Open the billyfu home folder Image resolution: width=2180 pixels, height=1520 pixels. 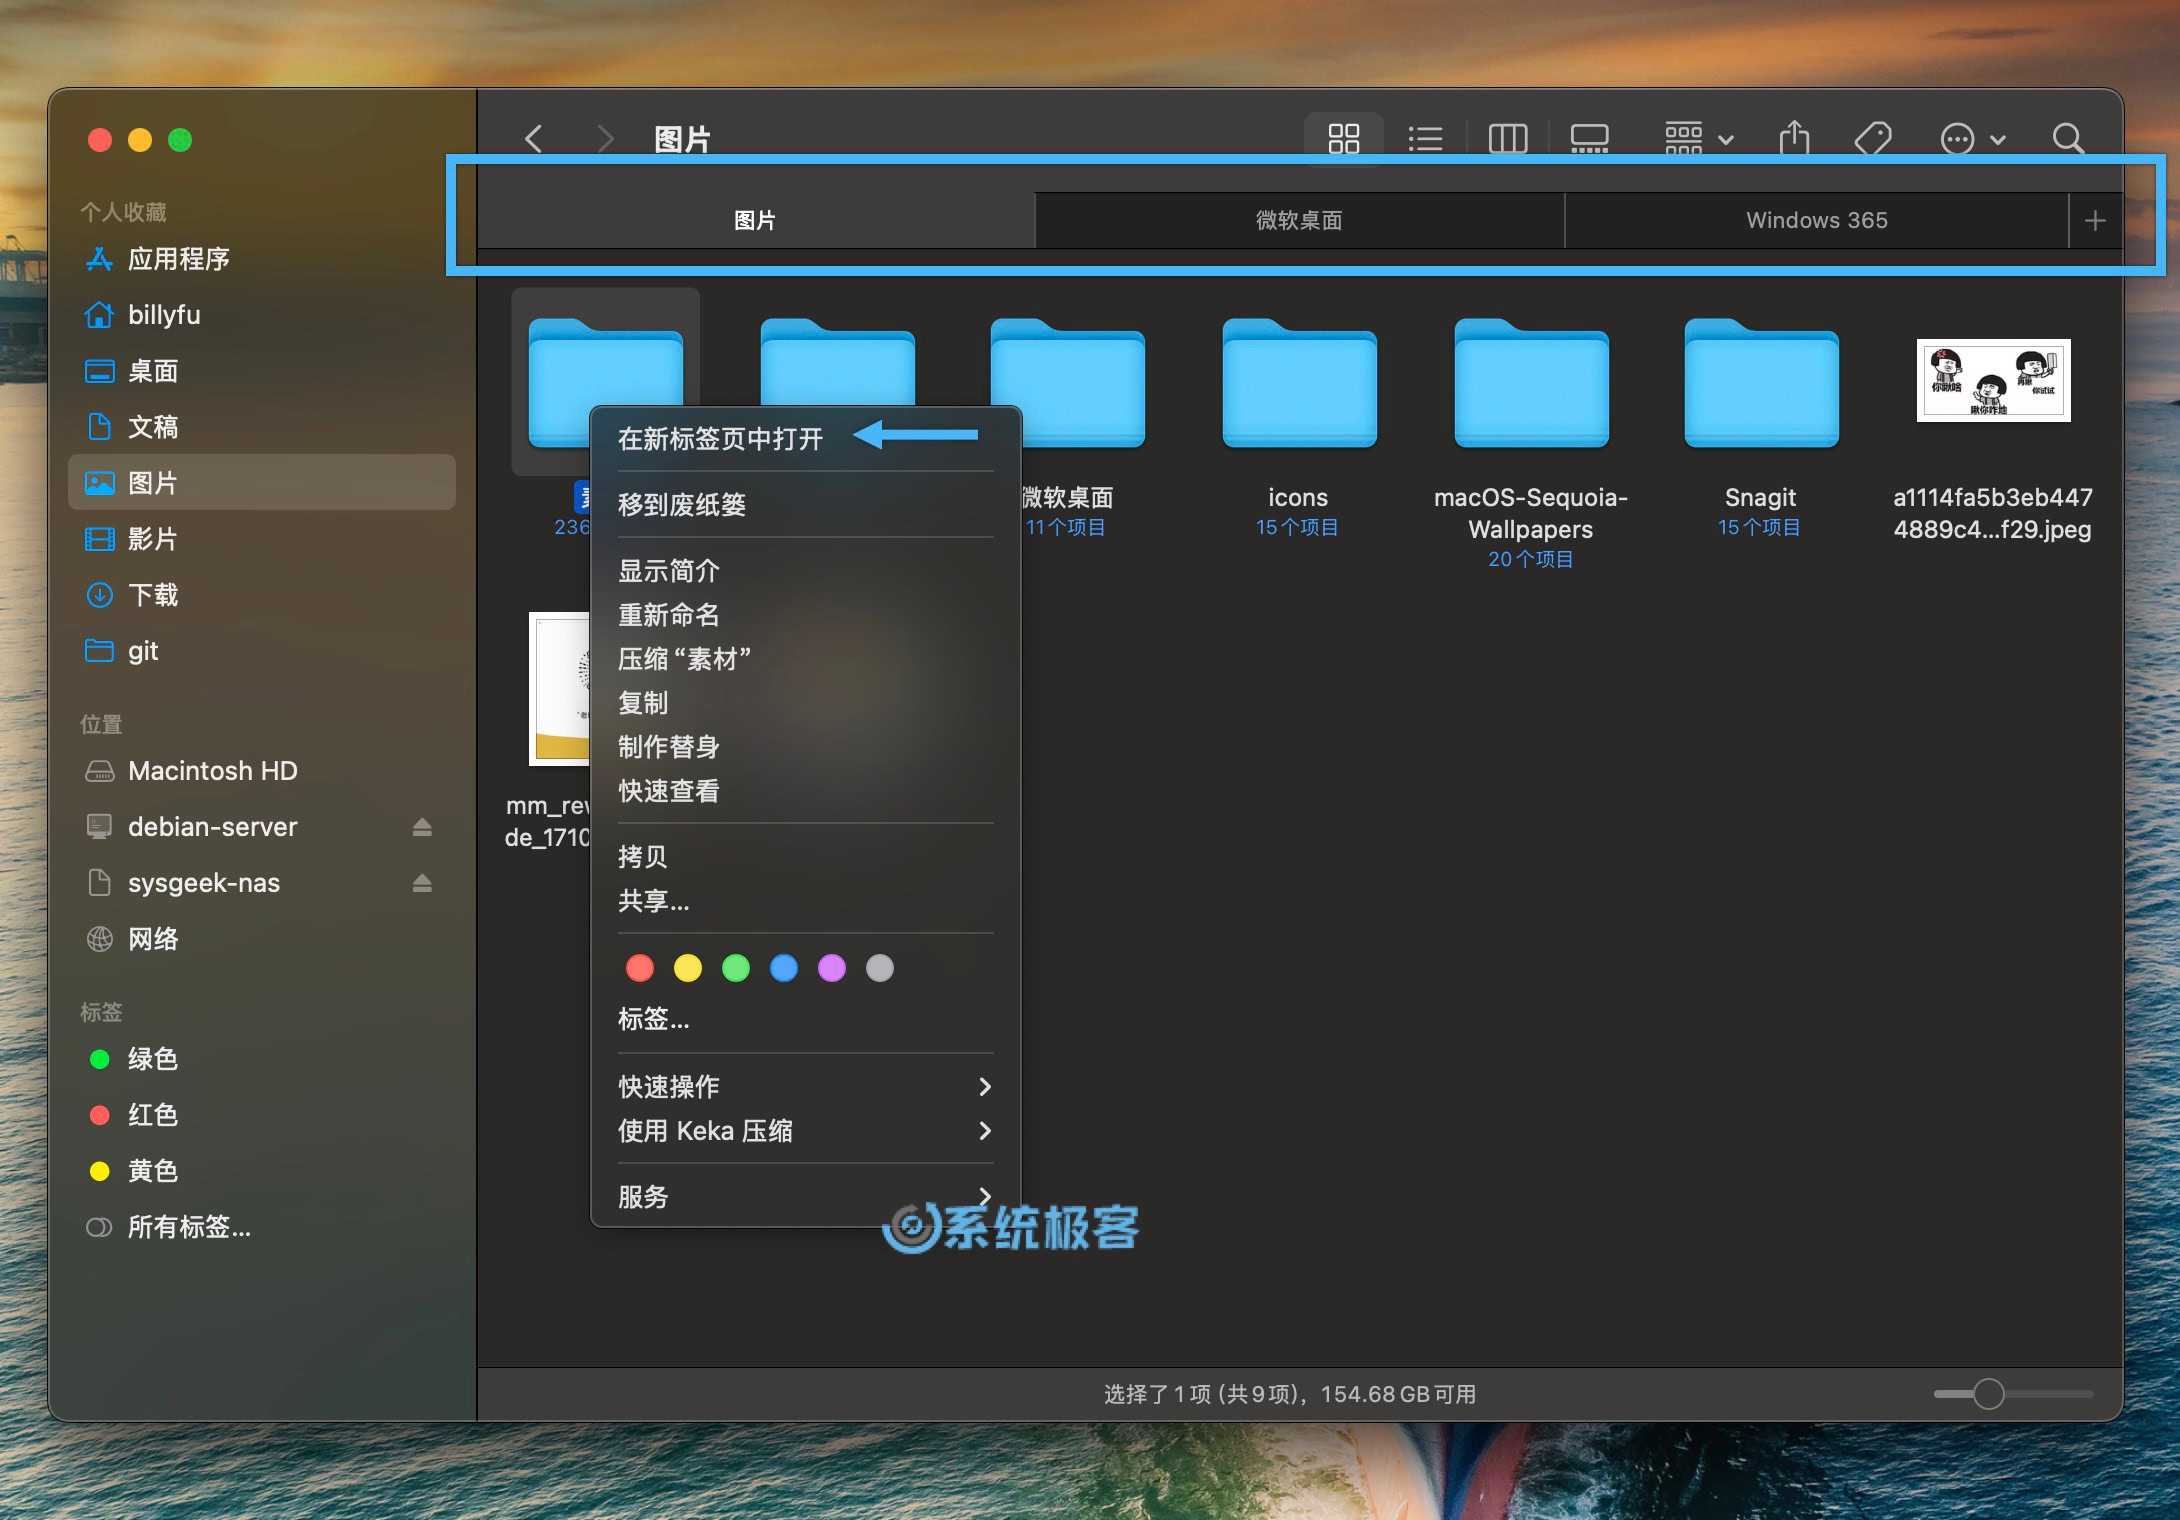[262, 315]
